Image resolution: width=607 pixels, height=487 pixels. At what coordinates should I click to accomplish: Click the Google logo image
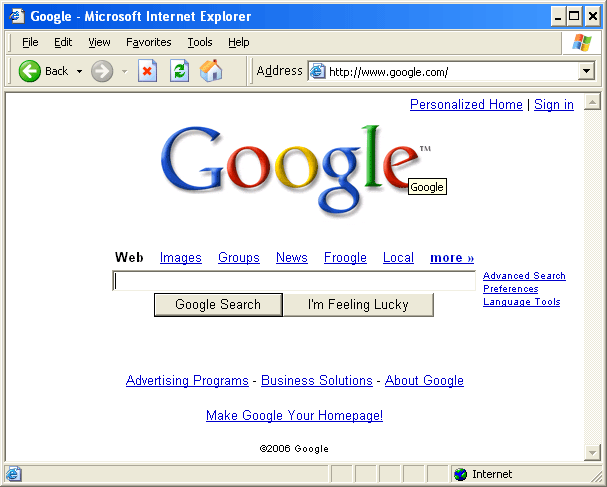pyautogui.click(x=296, y=170)
